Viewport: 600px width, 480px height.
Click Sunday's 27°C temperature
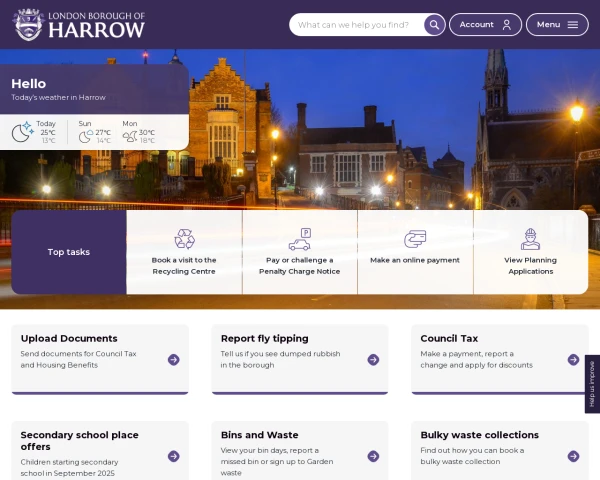click(103, 132)
